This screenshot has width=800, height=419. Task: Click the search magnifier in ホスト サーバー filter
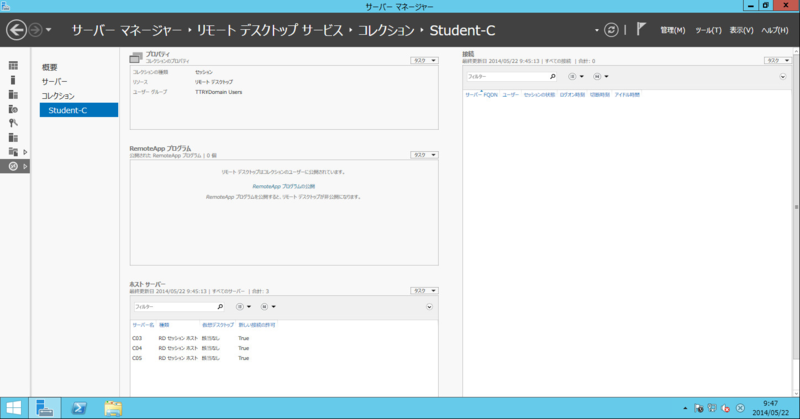click(x=220, y=307)
